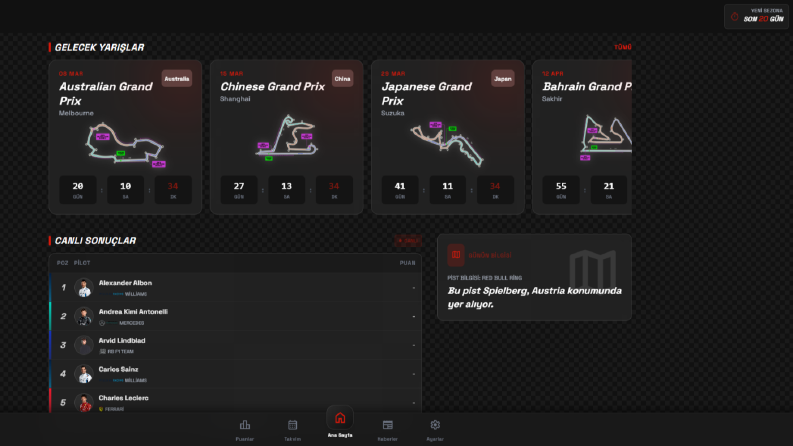
Task: Click the 12 Apr date on Bahrain card
Action: click(x=553, y=74)
